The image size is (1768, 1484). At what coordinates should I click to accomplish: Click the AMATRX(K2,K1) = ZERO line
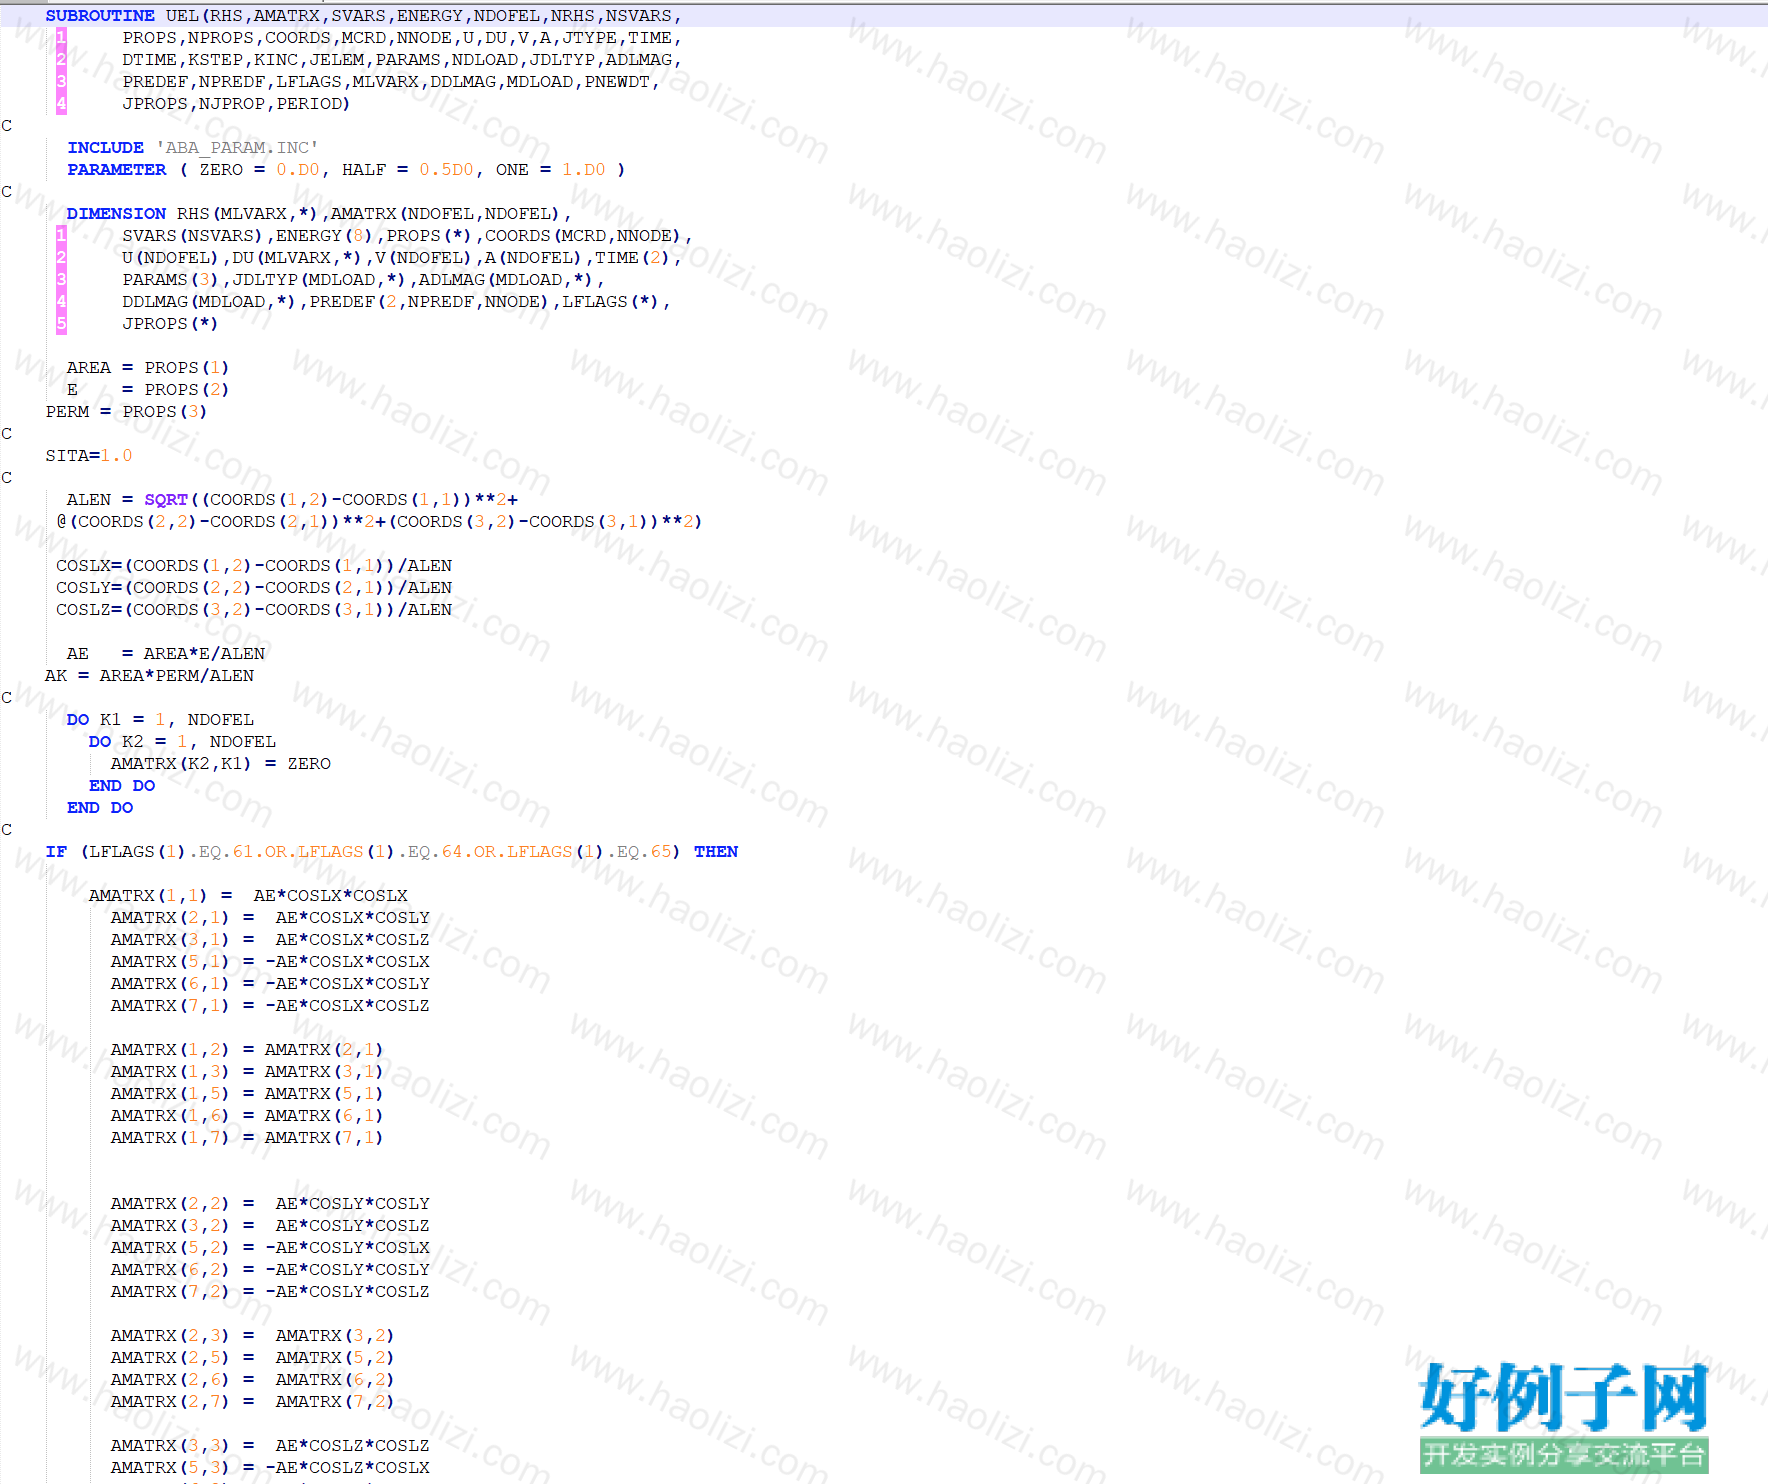pos(221,764)
